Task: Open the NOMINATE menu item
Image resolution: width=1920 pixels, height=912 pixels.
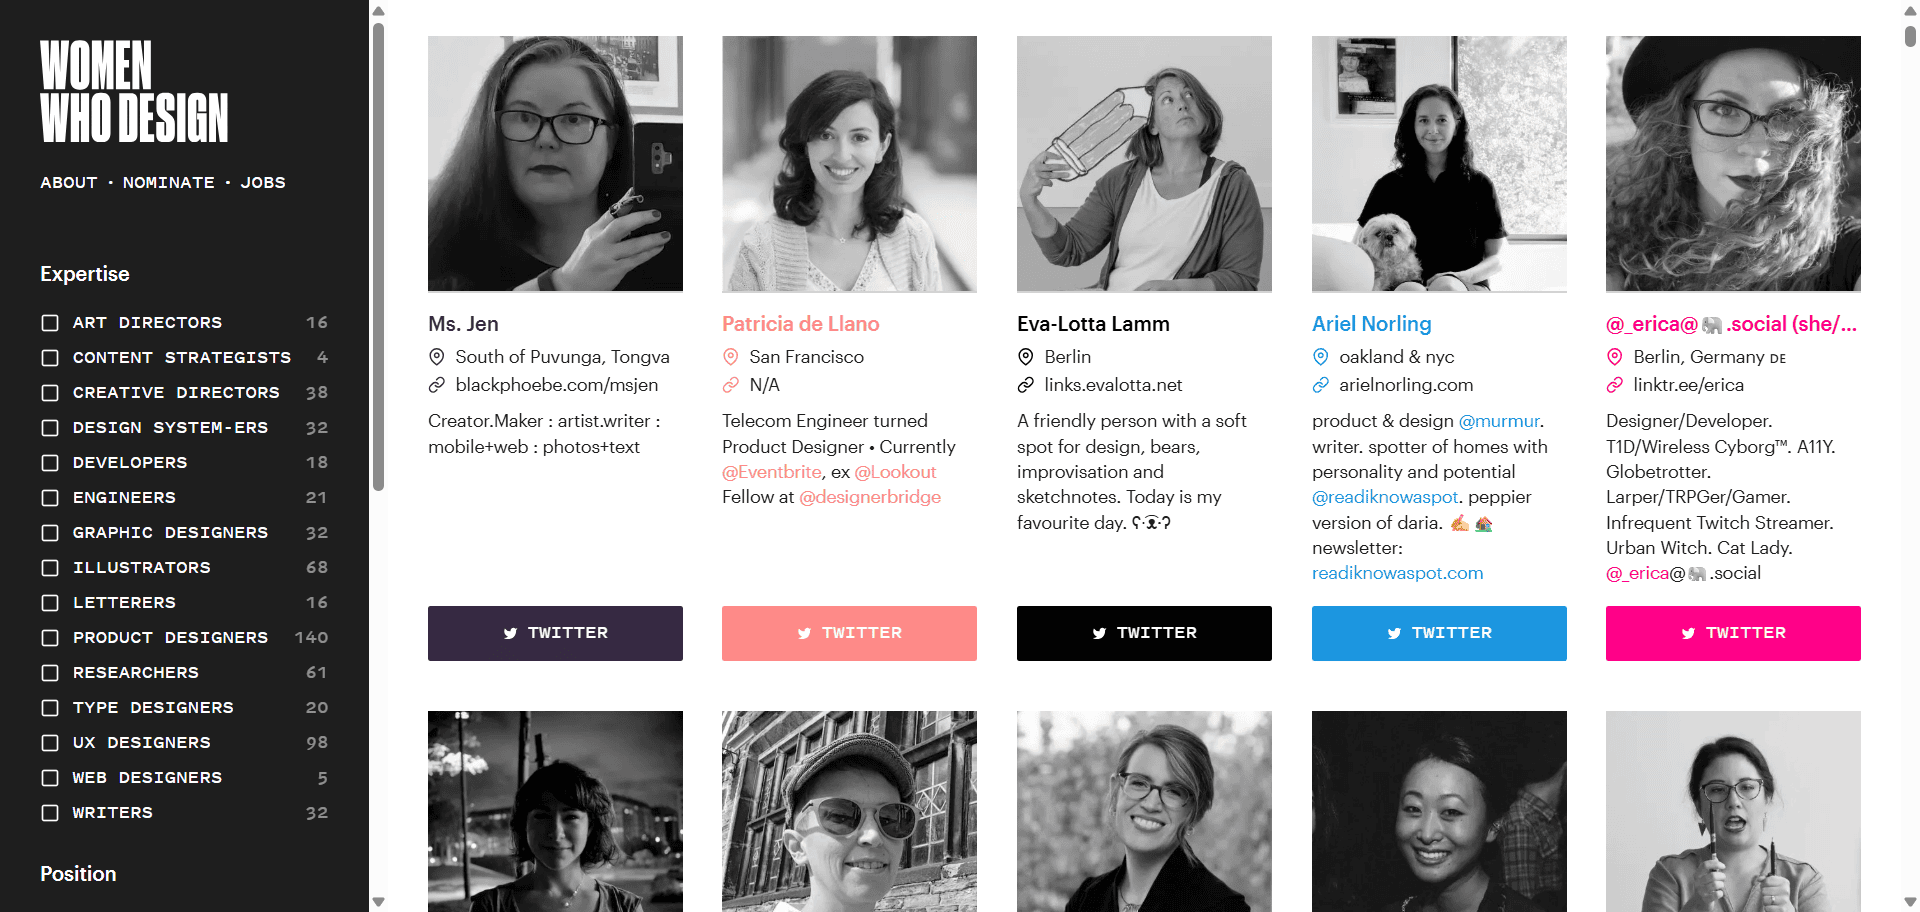Action: pos(168,182)
